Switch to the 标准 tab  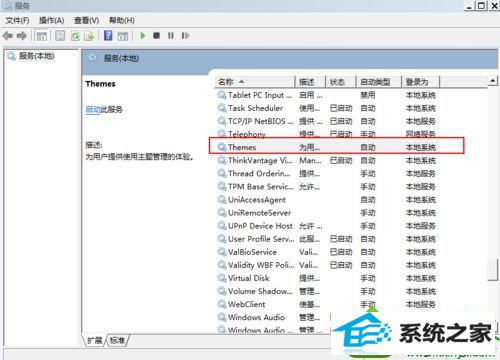[x=117, y=340]
